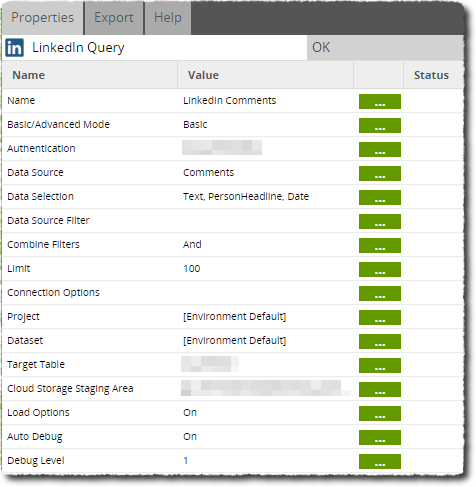The height and width of the screenshot is (487, 476).
Task: Edit Debug Level via ellipsis button
Action: (380, 461)
